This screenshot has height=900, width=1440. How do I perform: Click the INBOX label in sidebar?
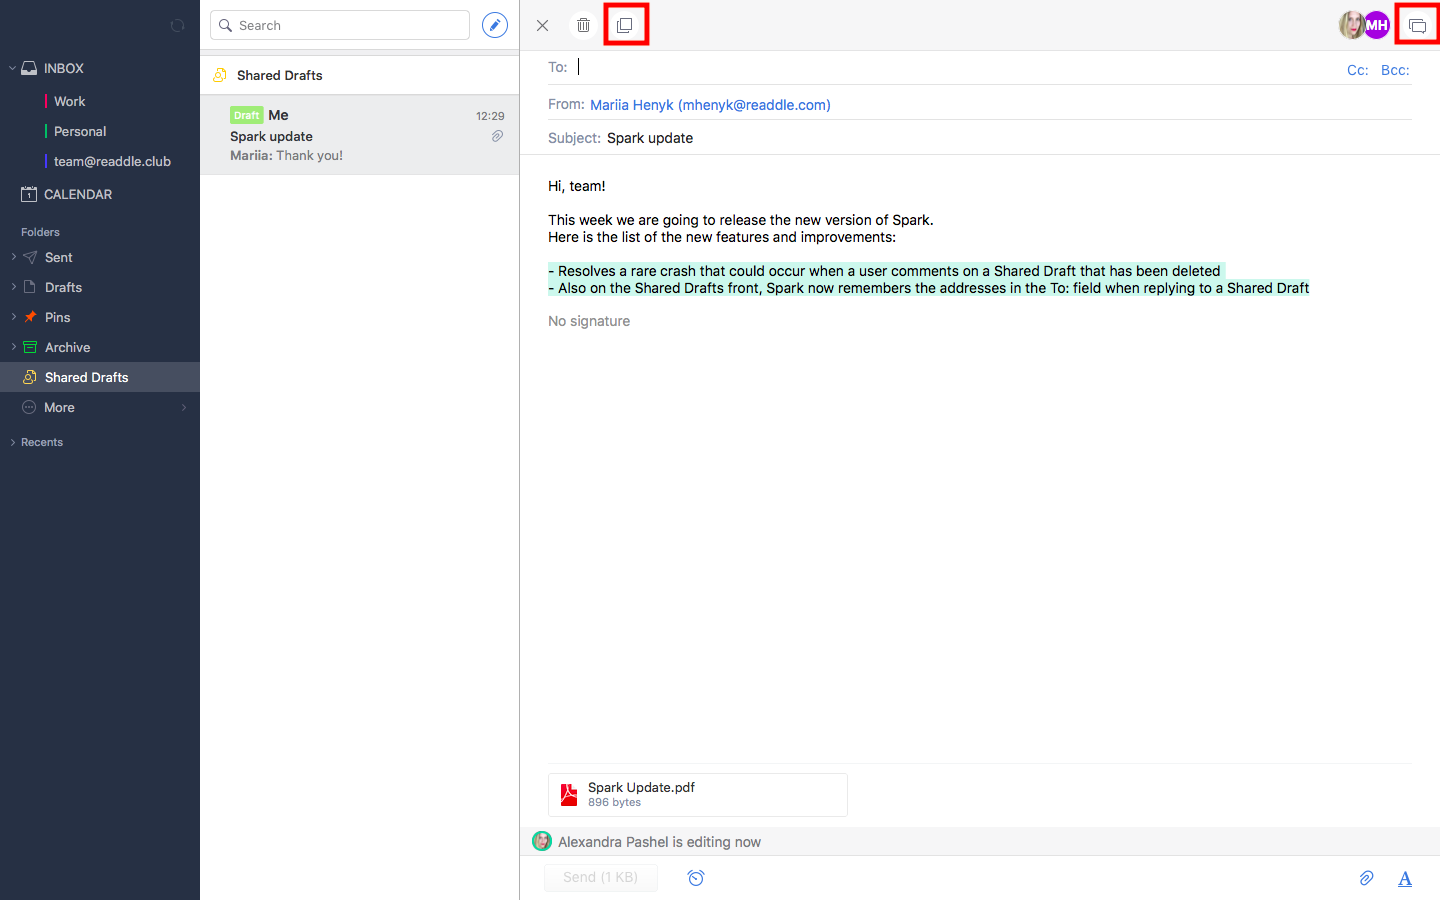click(x=64, y=68)
